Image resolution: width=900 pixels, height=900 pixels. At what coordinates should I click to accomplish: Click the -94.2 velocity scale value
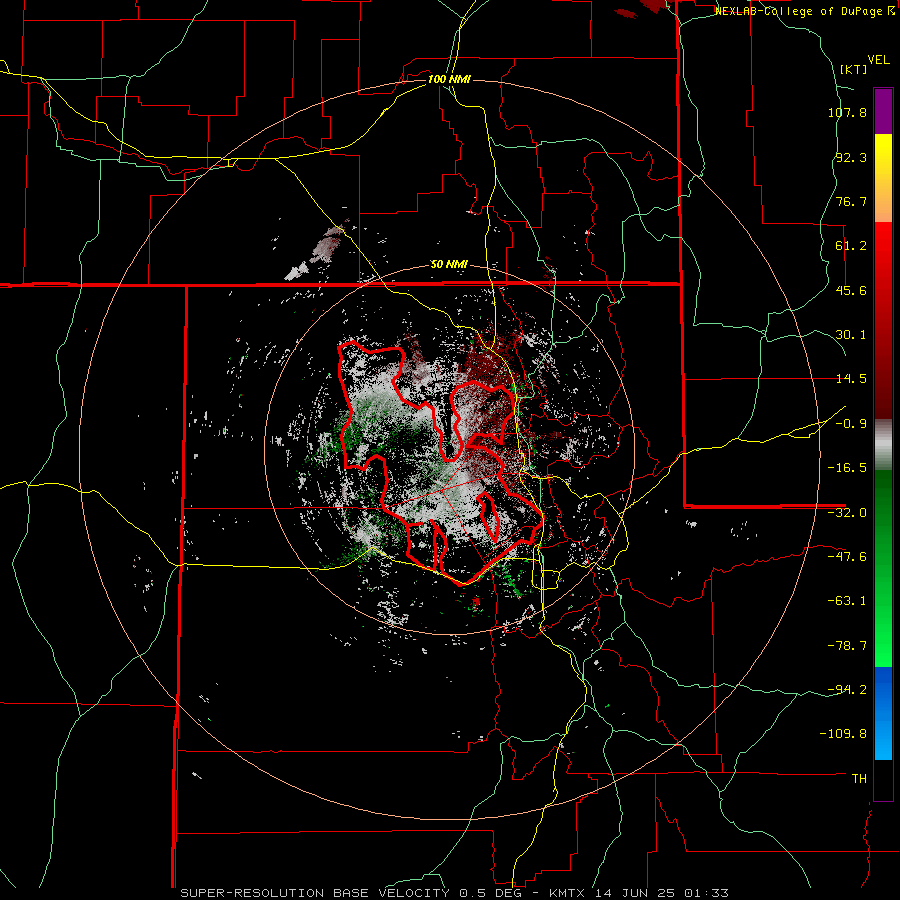tap(847, 689)
